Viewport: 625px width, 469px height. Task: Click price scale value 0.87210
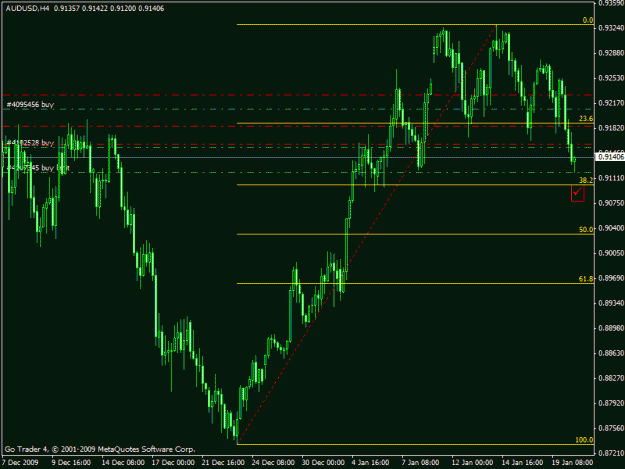[x=611, y=453]
